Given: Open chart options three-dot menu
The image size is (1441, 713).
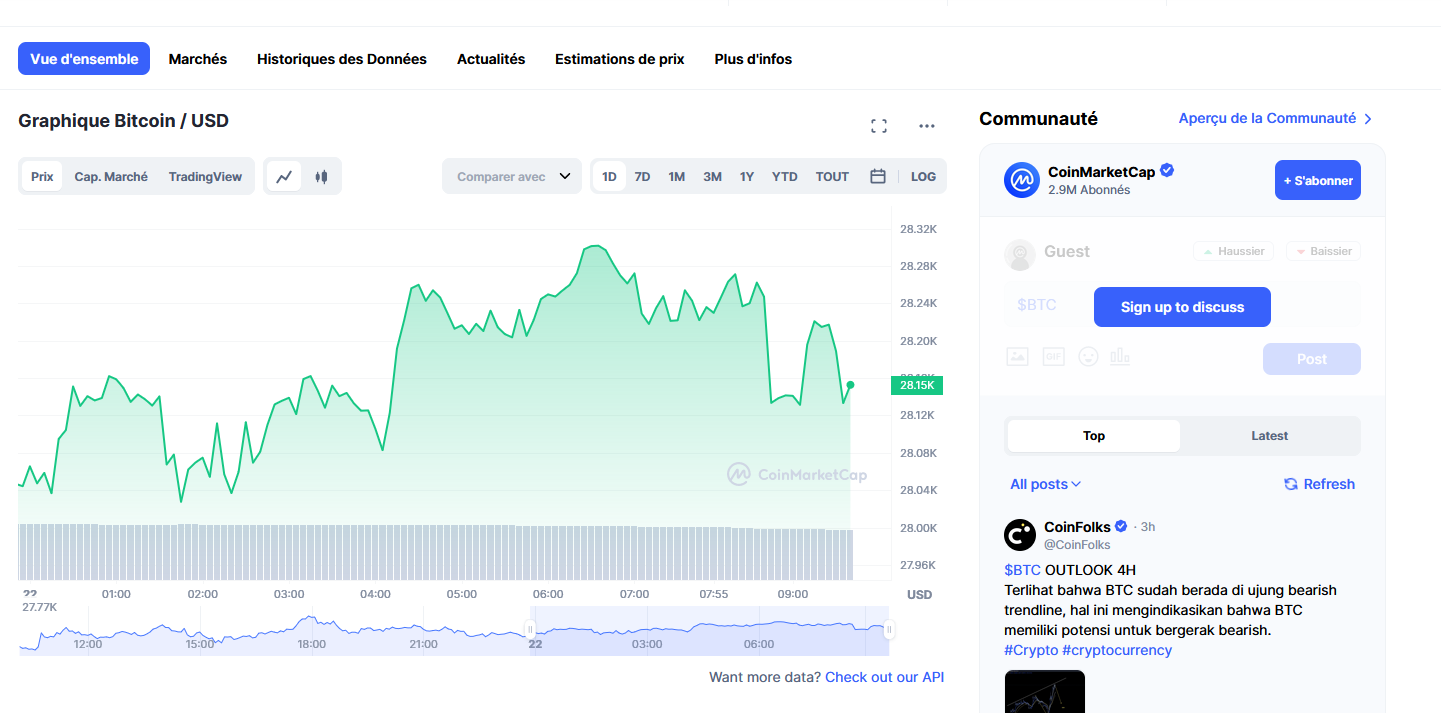Looking at the screenshot, I should coord(927,126).
